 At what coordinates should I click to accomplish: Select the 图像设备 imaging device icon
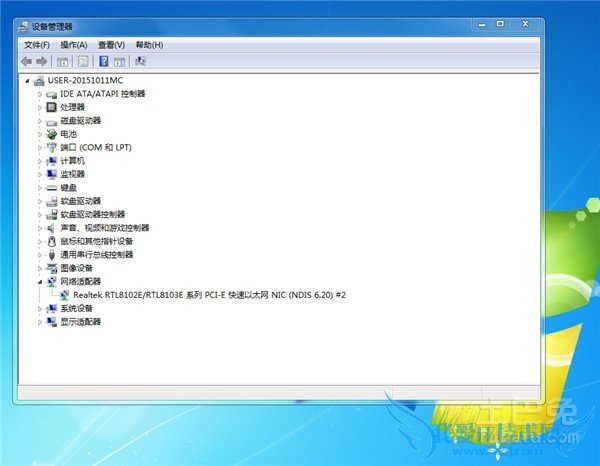click(x=52, y=268)
